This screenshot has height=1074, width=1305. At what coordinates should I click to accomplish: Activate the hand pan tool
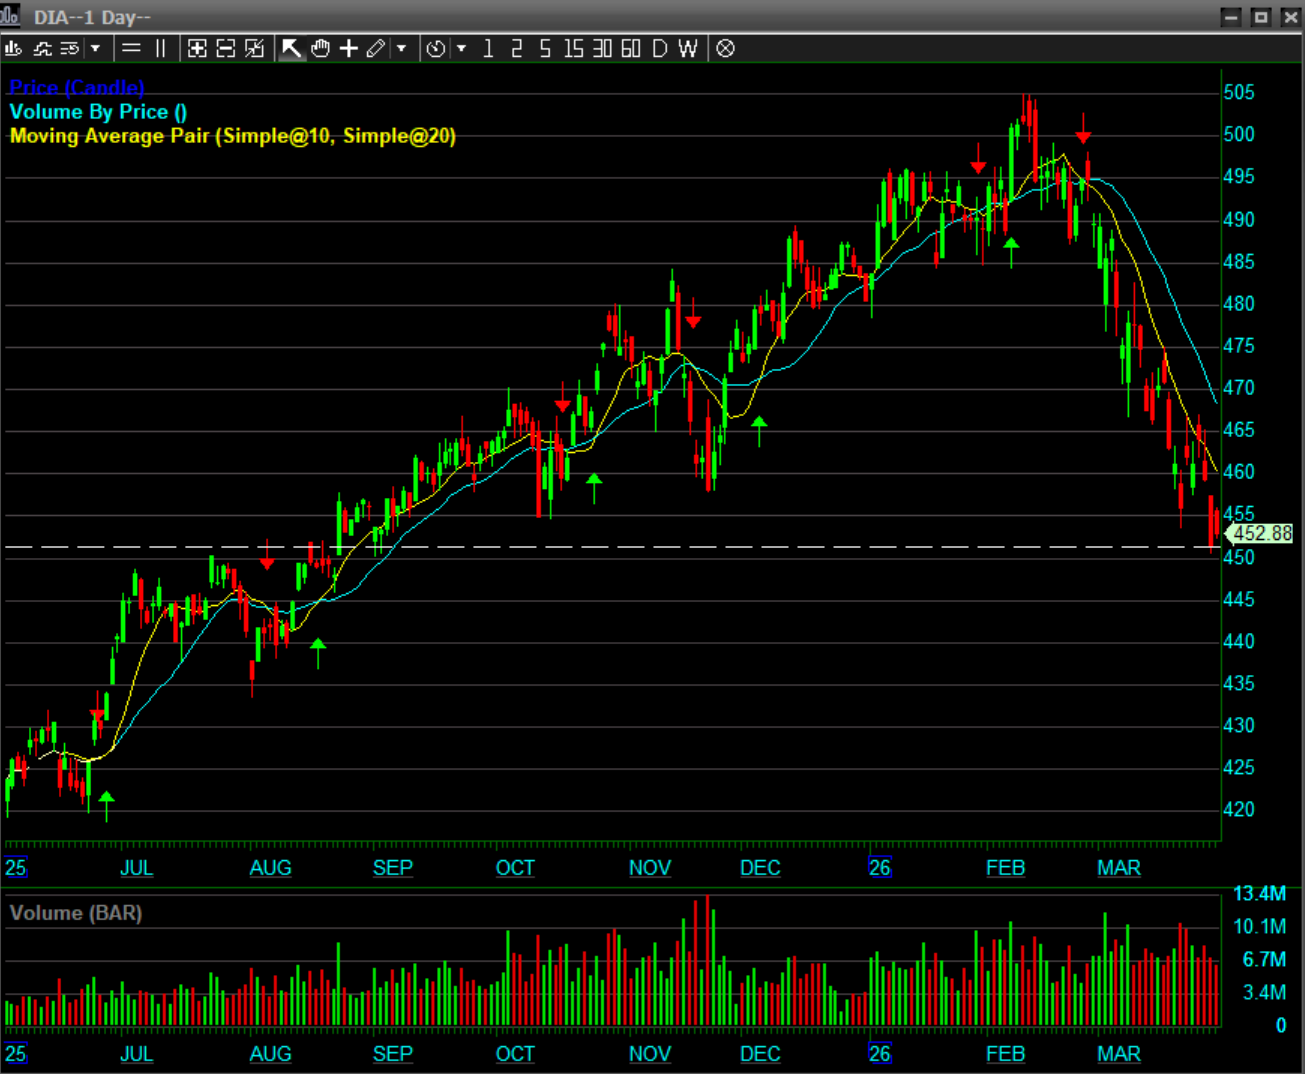(320, 48)
